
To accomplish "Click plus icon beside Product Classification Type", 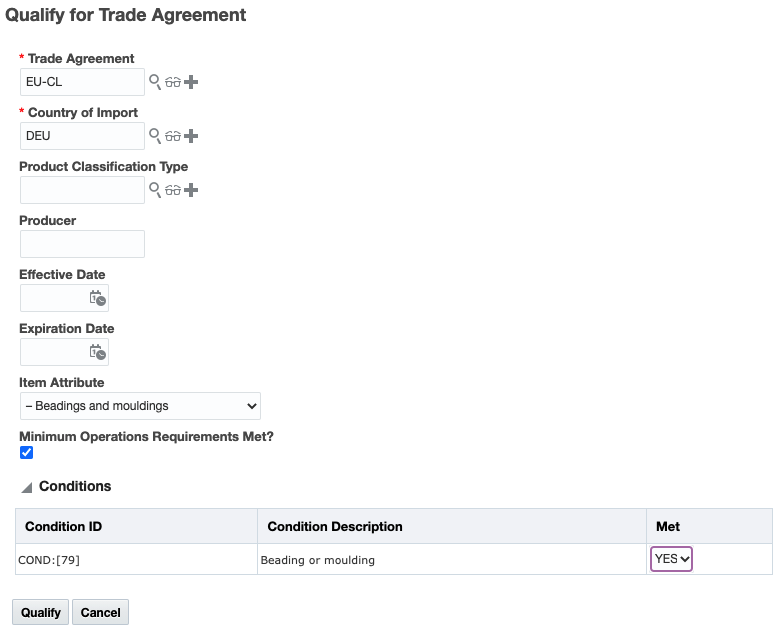I will (x=191, y=190).
